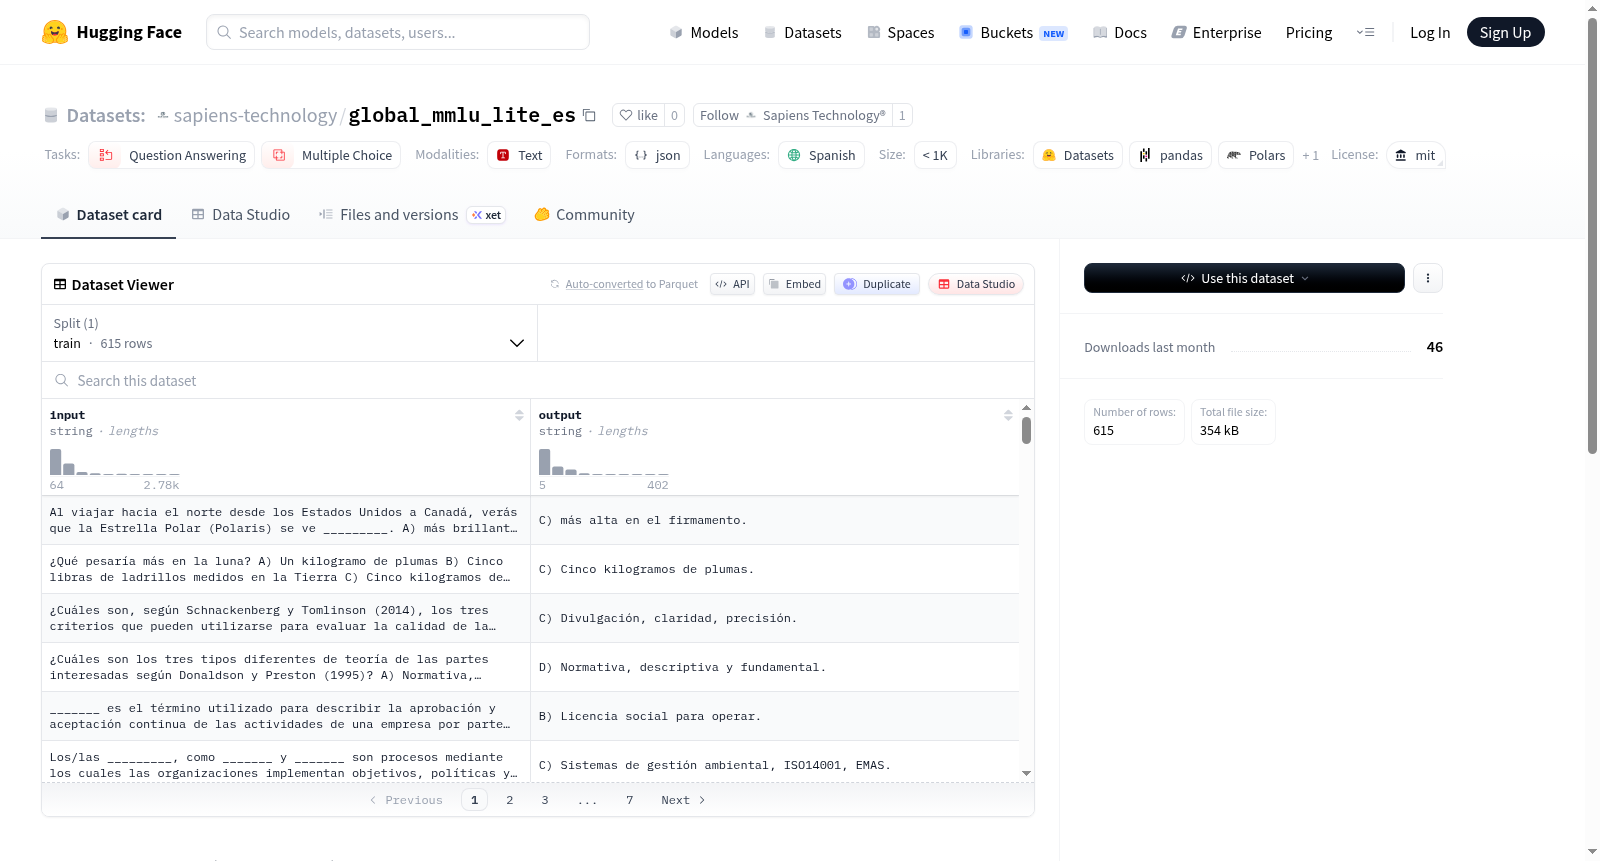Open the sapiens-technology organization link
Viewport: 1600px width, 861px height.
coord(255,115)
